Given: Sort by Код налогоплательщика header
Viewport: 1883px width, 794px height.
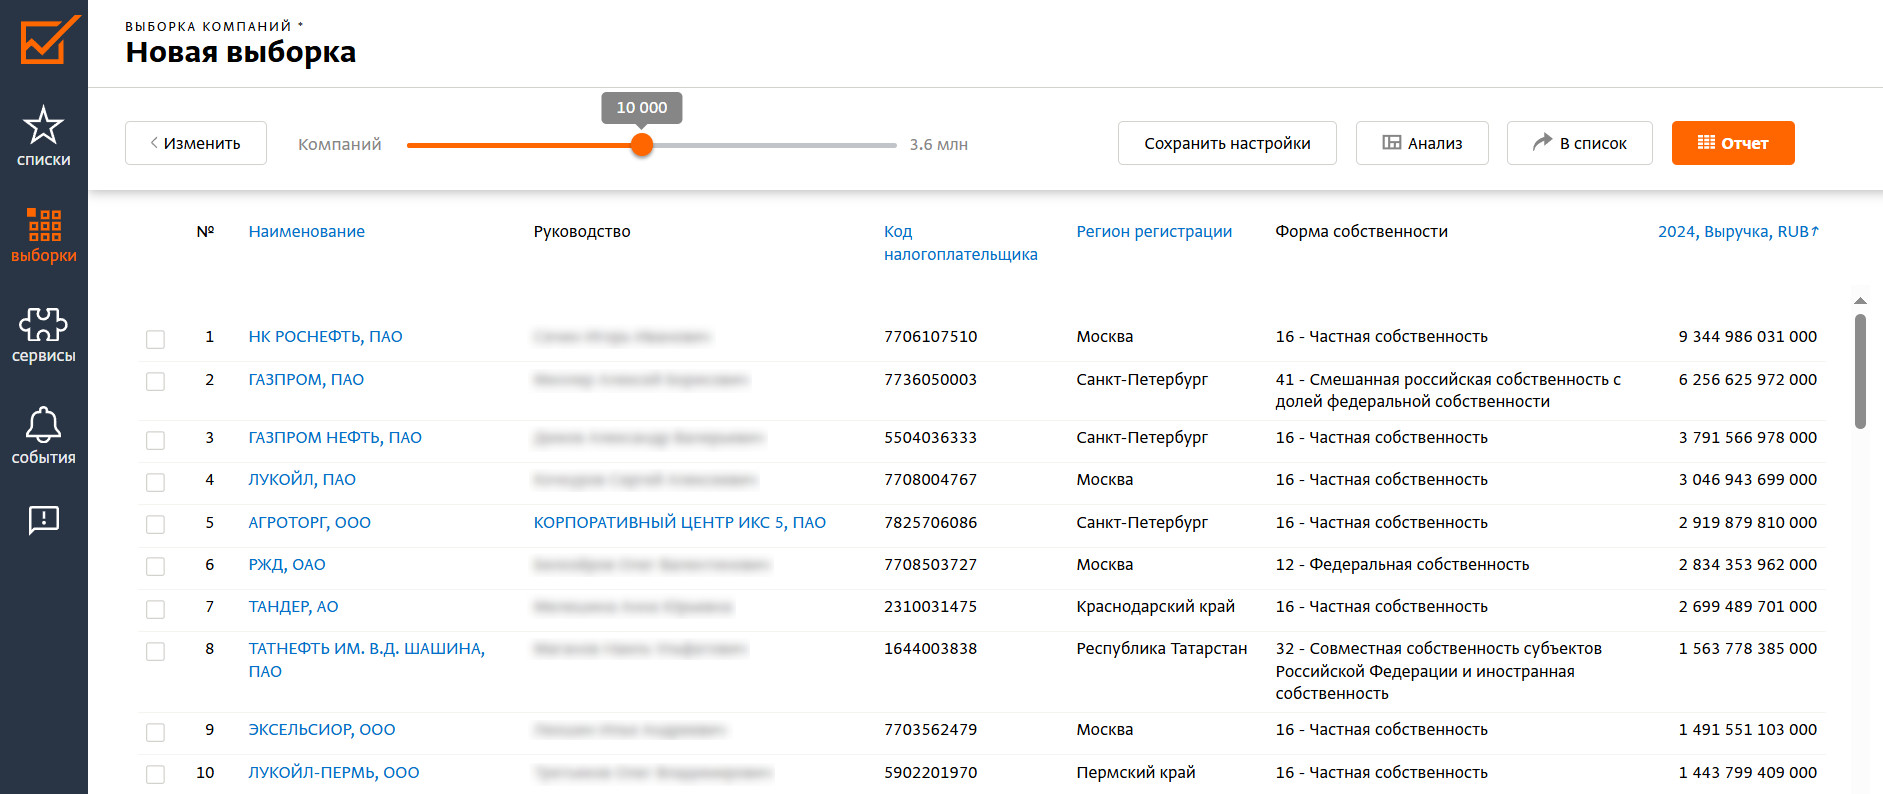Looking at the screenshot, I should [960, 243].
